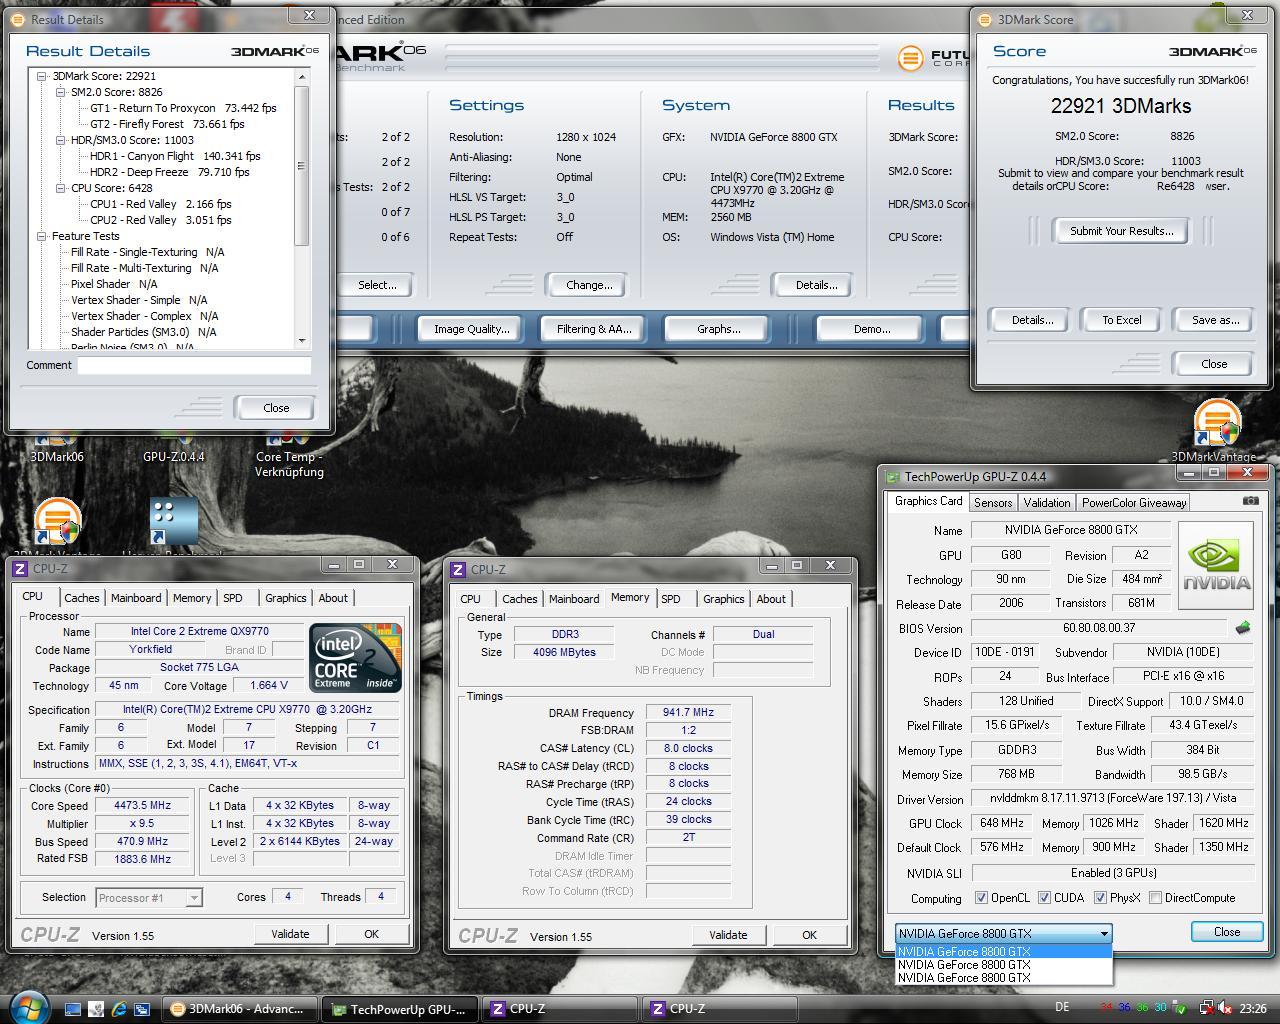Click the Image Quality button in 3DMark06
Screen dimensions: 1280x1024
point(472,329)
